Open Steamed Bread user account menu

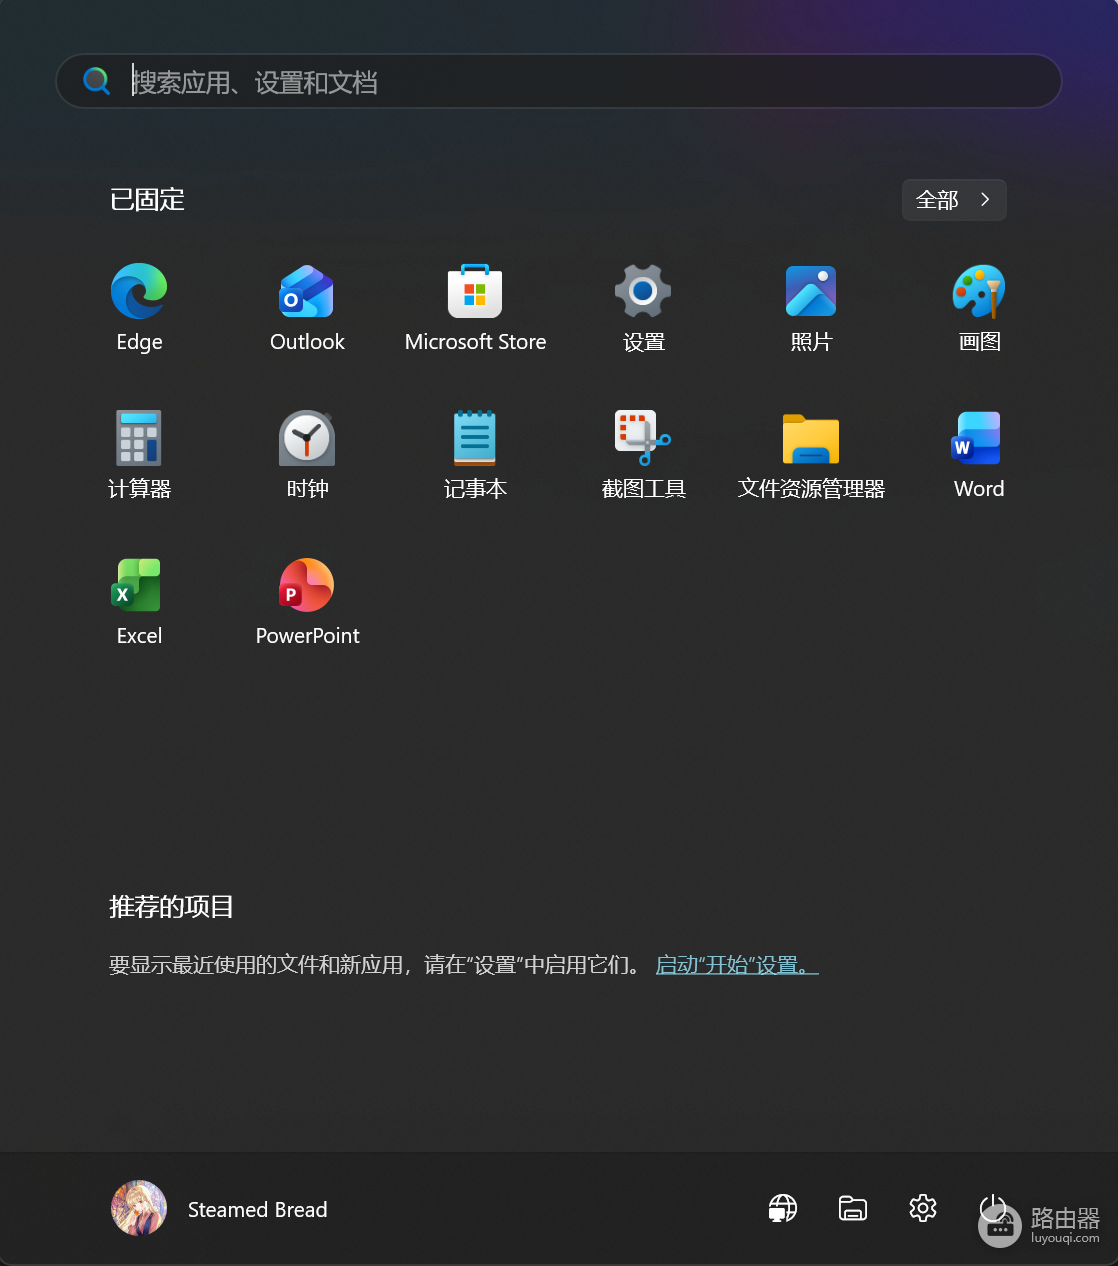pos(220,1209)
